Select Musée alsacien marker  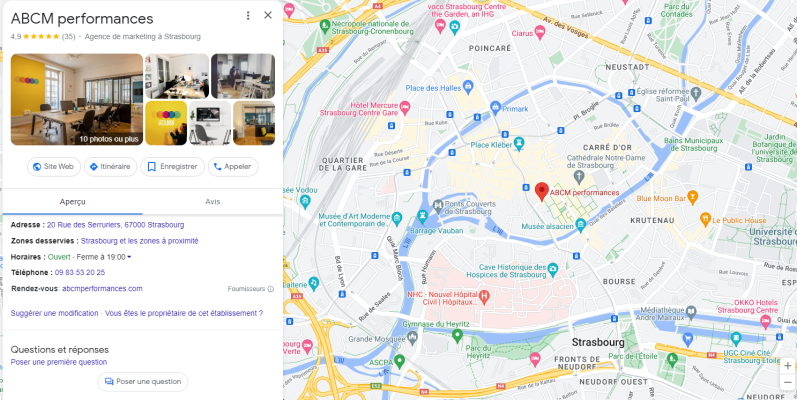click(x=581, y=225)
